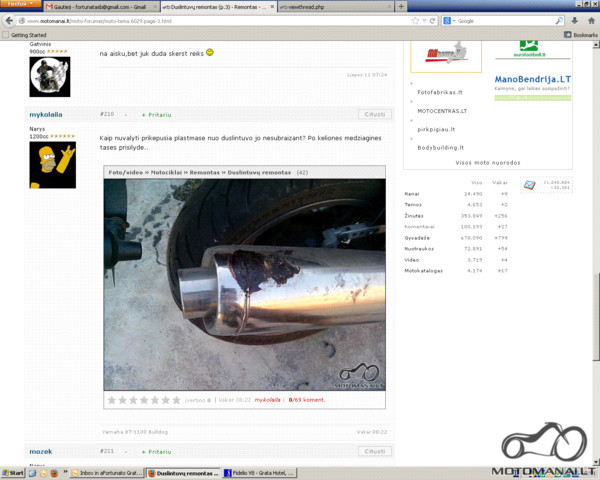Go to the Firefox home page icon

point(591,21)
